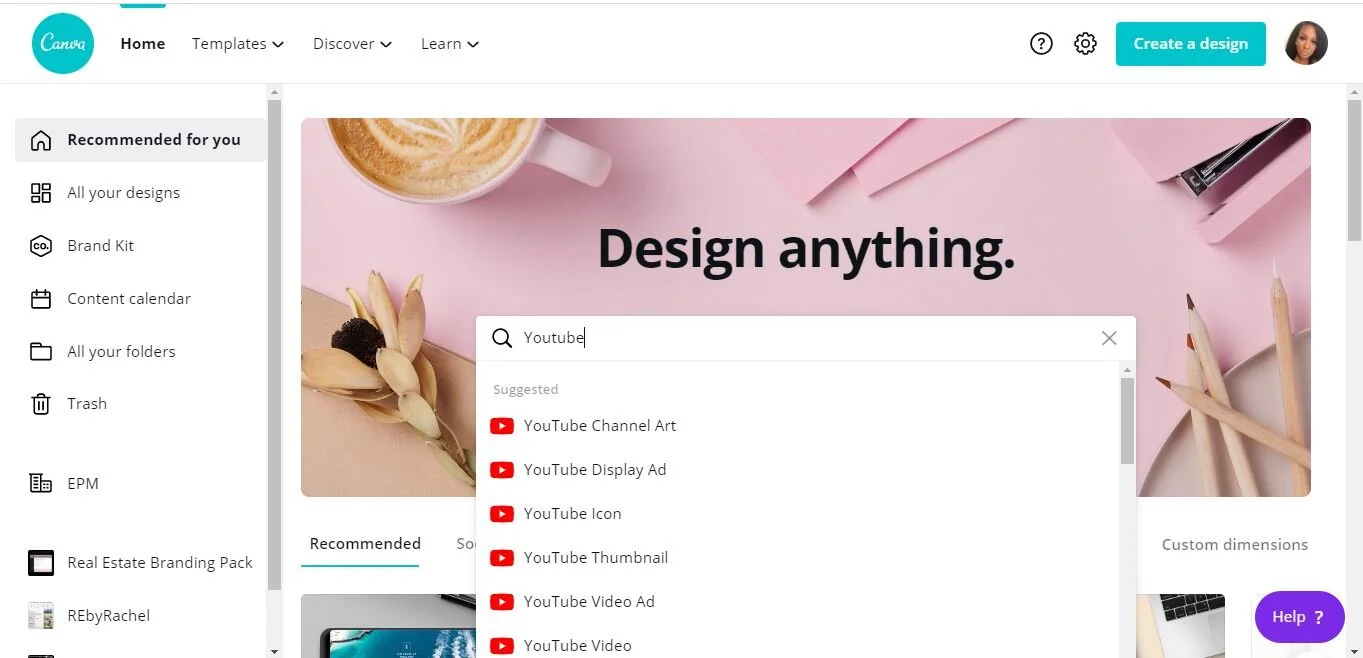This screenshot has width=1363, height=658.
Task: Click the Brand Kit hexagon icon
Action: click(41, 246)
